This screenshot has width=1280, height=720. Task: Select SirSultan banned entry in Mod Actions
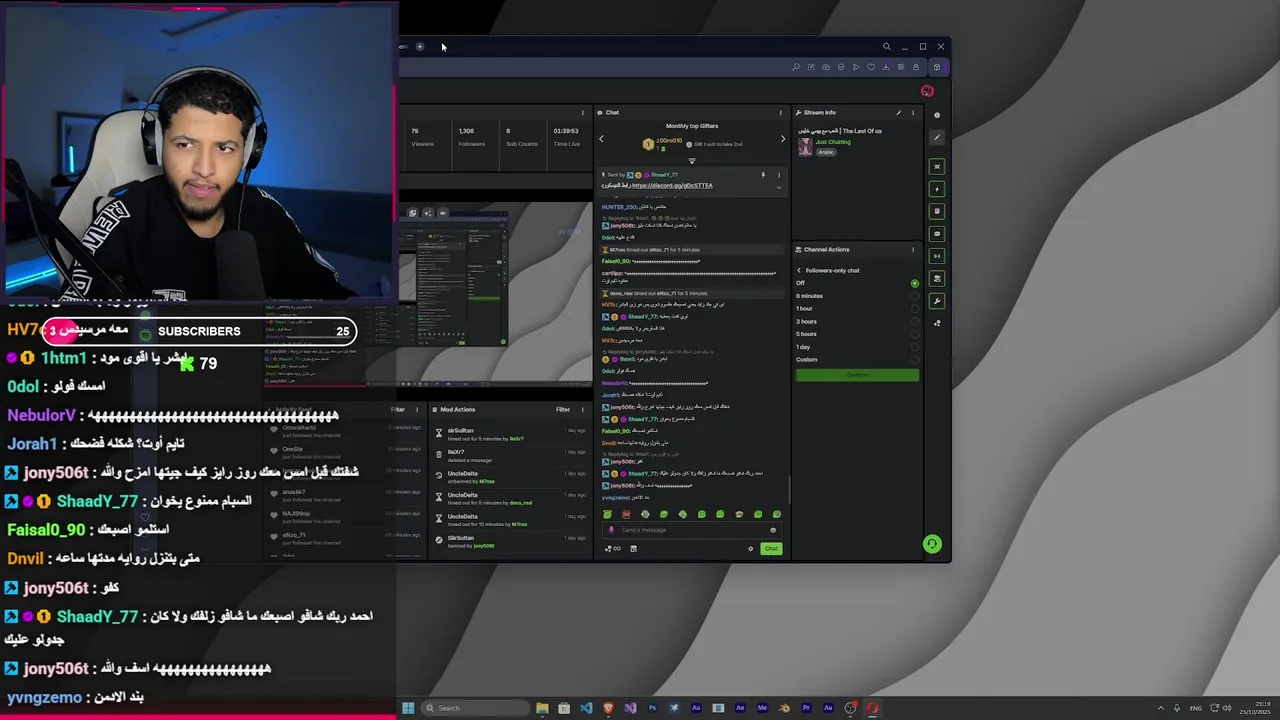512,542
